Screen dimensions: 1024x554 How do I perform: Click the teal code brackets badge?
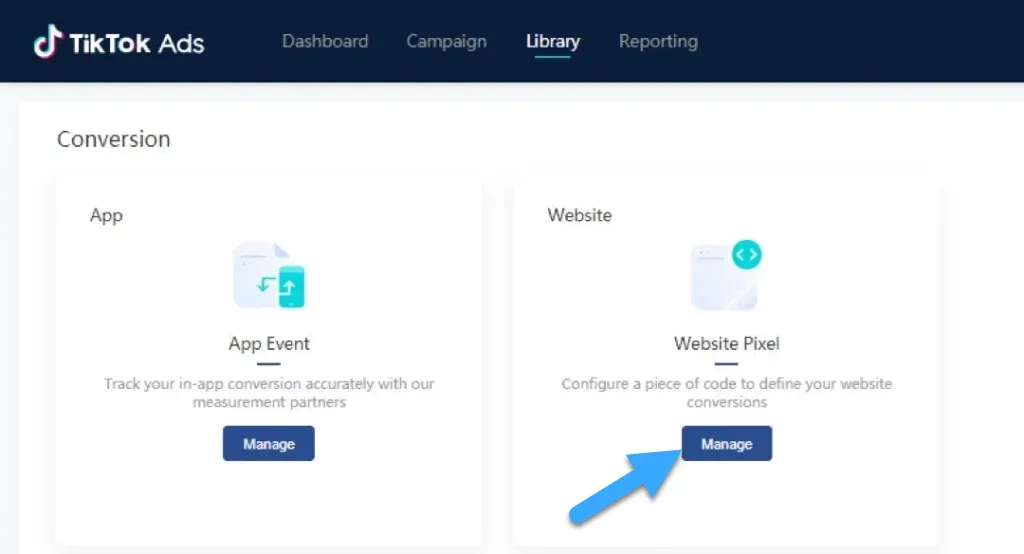click(746, 255)
